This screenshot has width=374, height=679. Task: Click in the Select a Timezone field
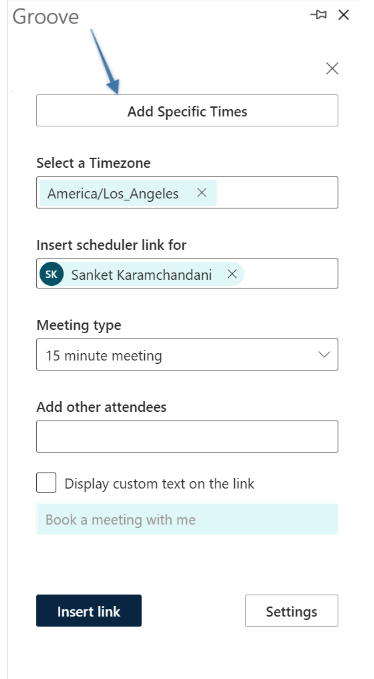277,193
